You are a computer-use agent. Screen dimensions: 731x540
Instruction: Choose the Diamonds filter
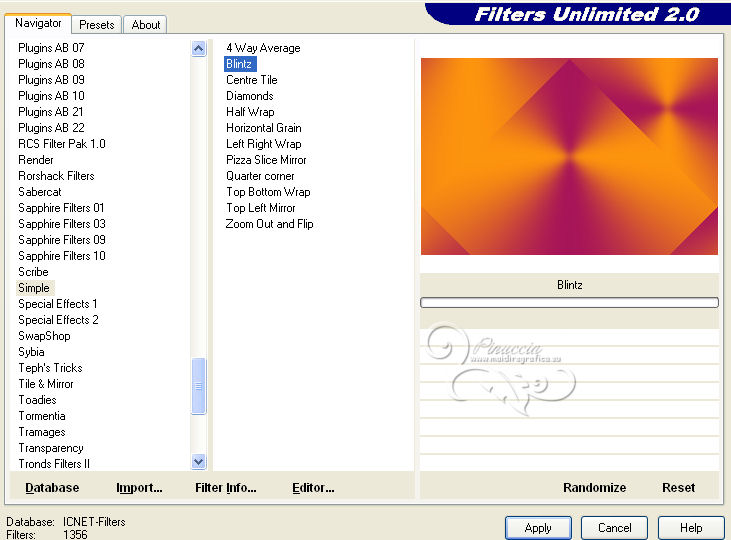[250, 96]
